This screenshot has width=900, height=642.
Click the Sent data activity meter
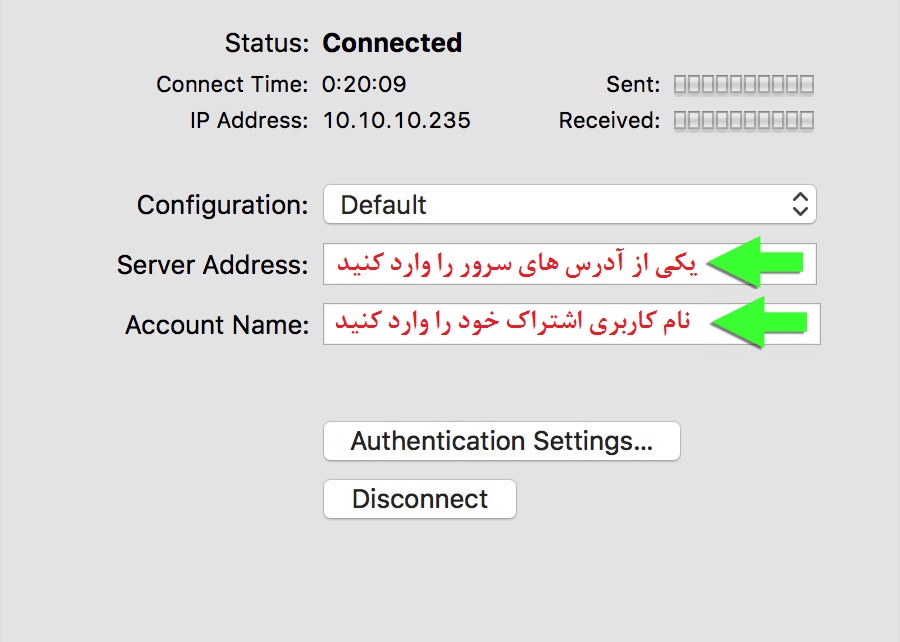743,84
